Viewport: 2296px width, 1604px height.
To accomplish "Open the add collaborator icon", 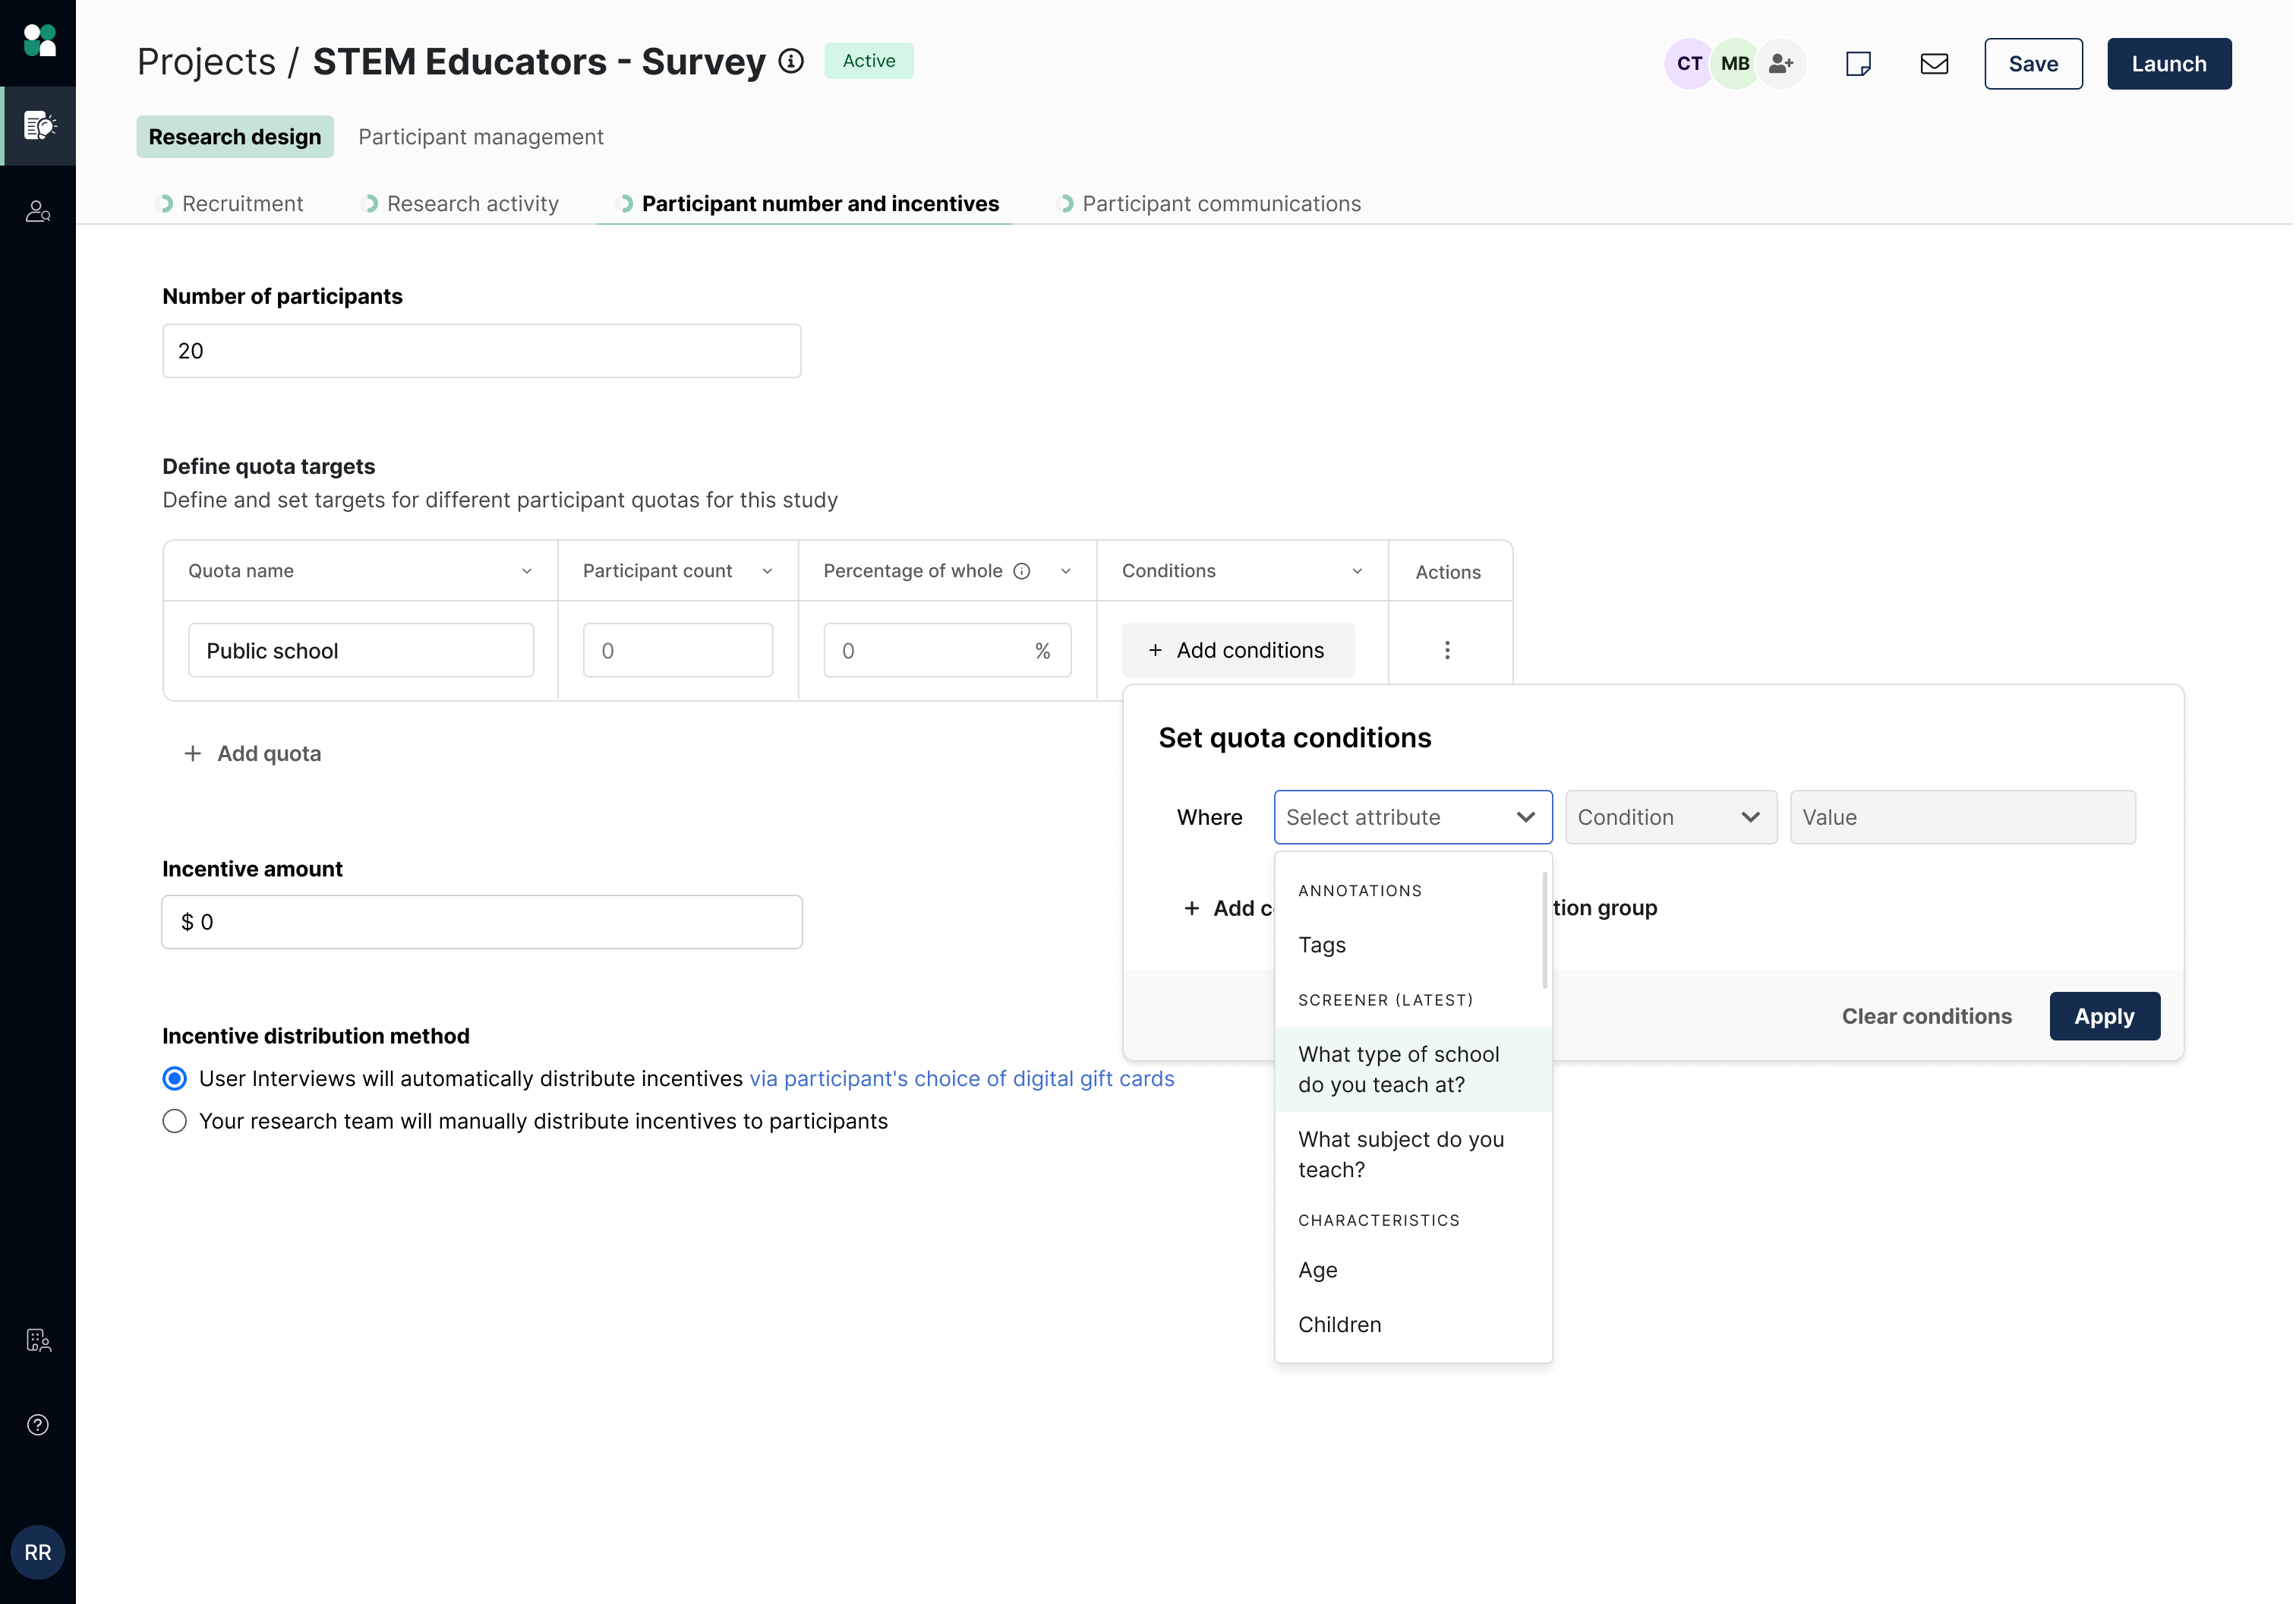I will click(1780, 64).
